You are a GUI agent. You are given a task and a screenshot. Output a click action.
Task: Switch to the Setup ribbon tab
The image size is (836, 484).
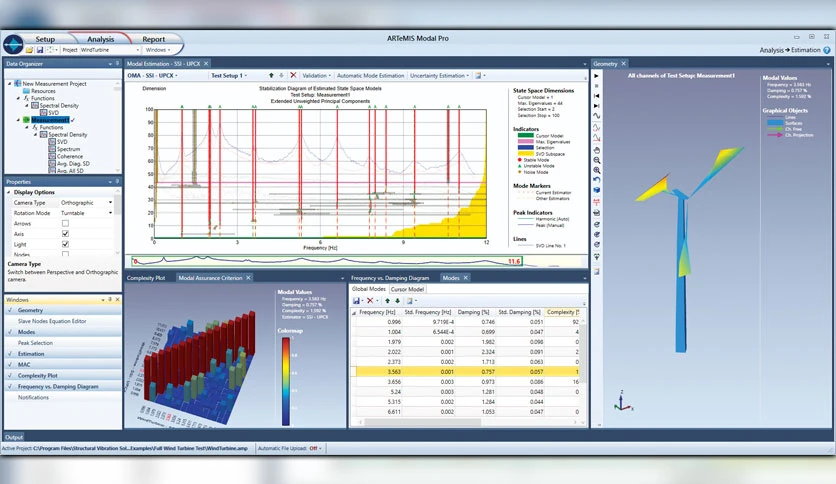(45, 39)
